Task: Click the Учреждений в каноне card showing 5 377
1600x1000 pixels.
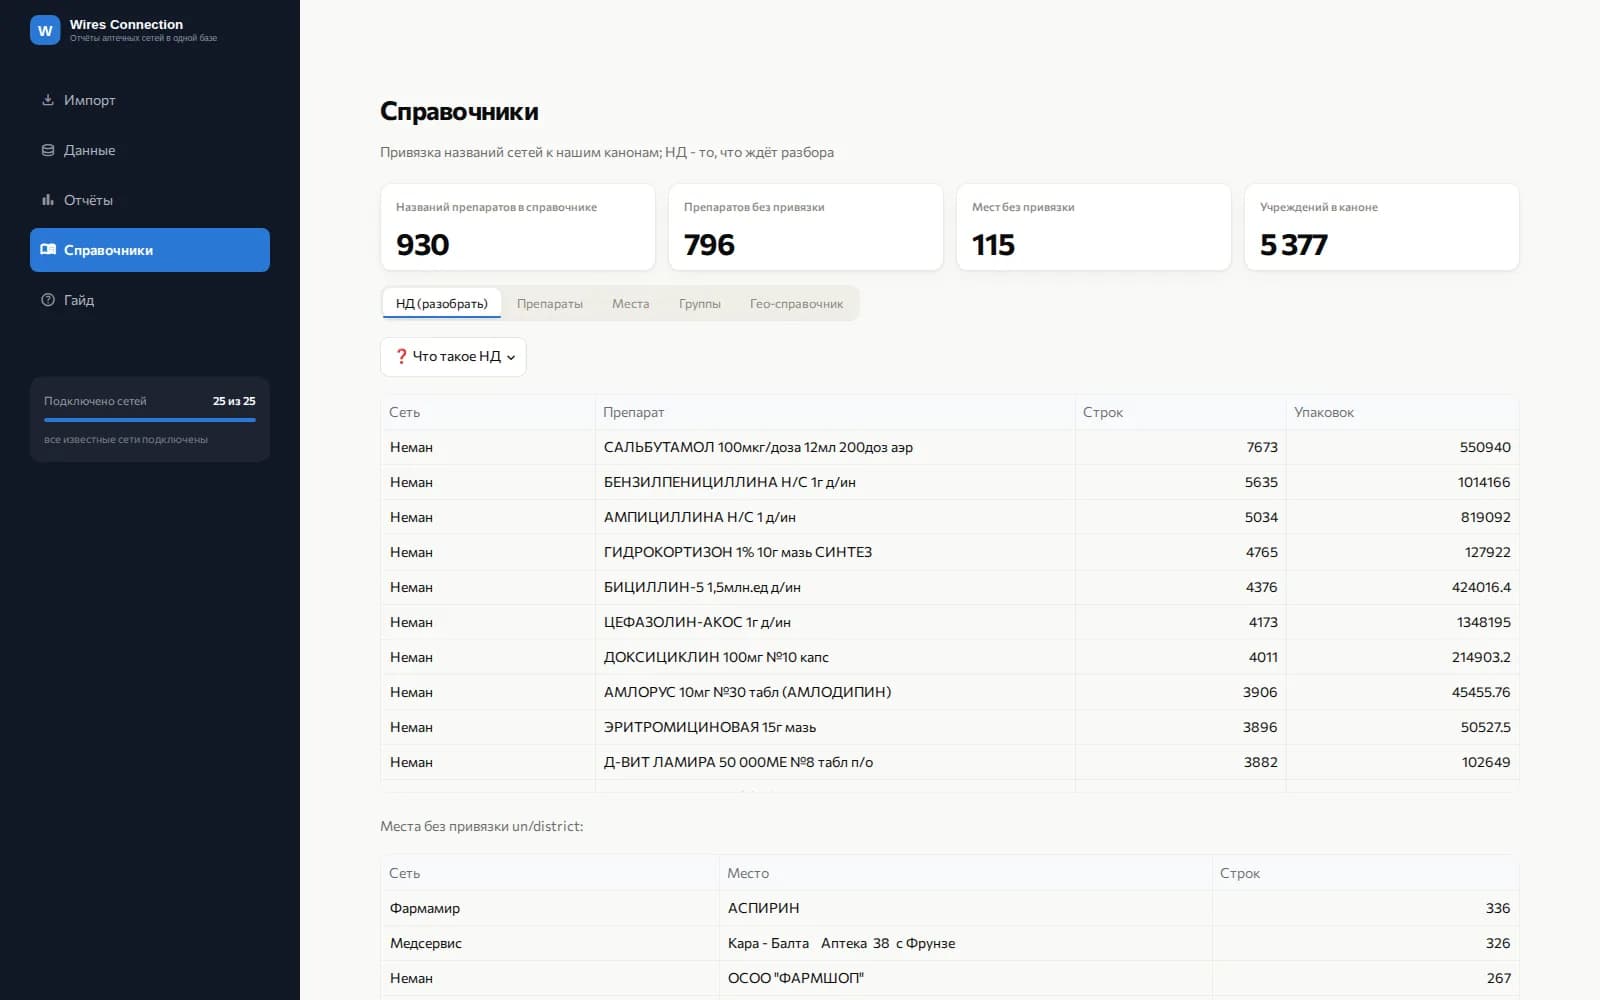Action: pos(1382,227)
